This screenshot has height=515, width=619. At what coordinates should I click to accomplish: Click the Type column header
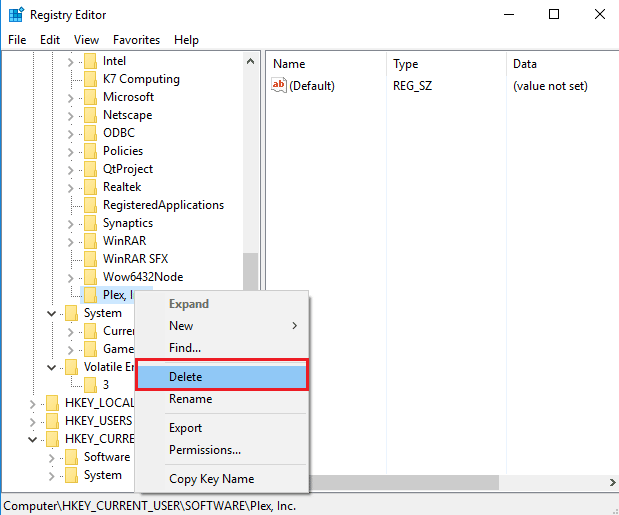coord(446,64)
